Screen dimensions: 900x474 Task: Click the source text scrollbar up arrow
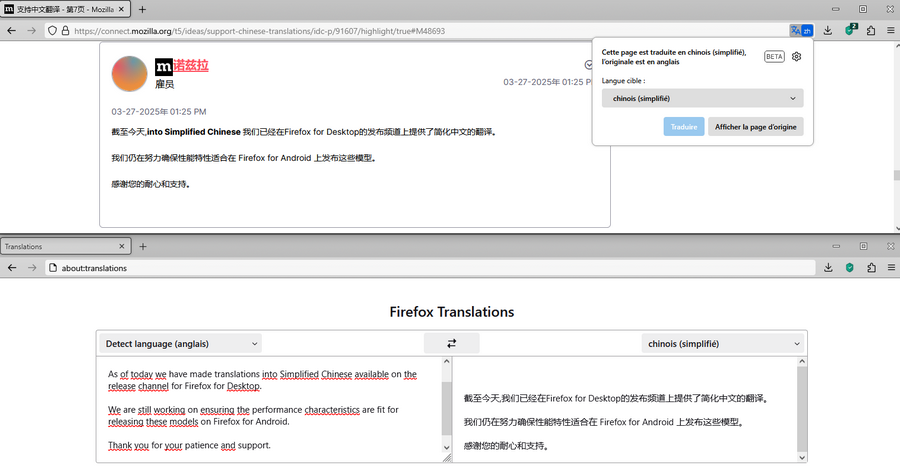tap(447, 362)
